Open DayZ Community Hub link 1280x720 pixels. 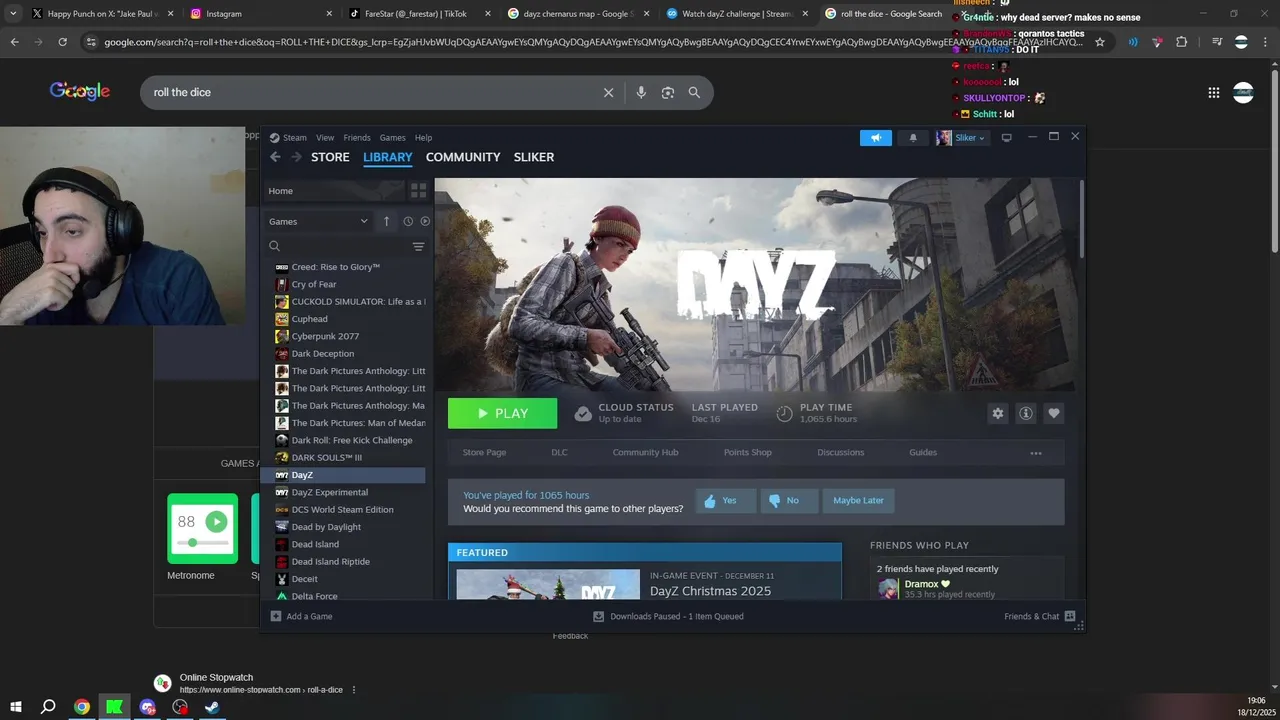(645, 453)
